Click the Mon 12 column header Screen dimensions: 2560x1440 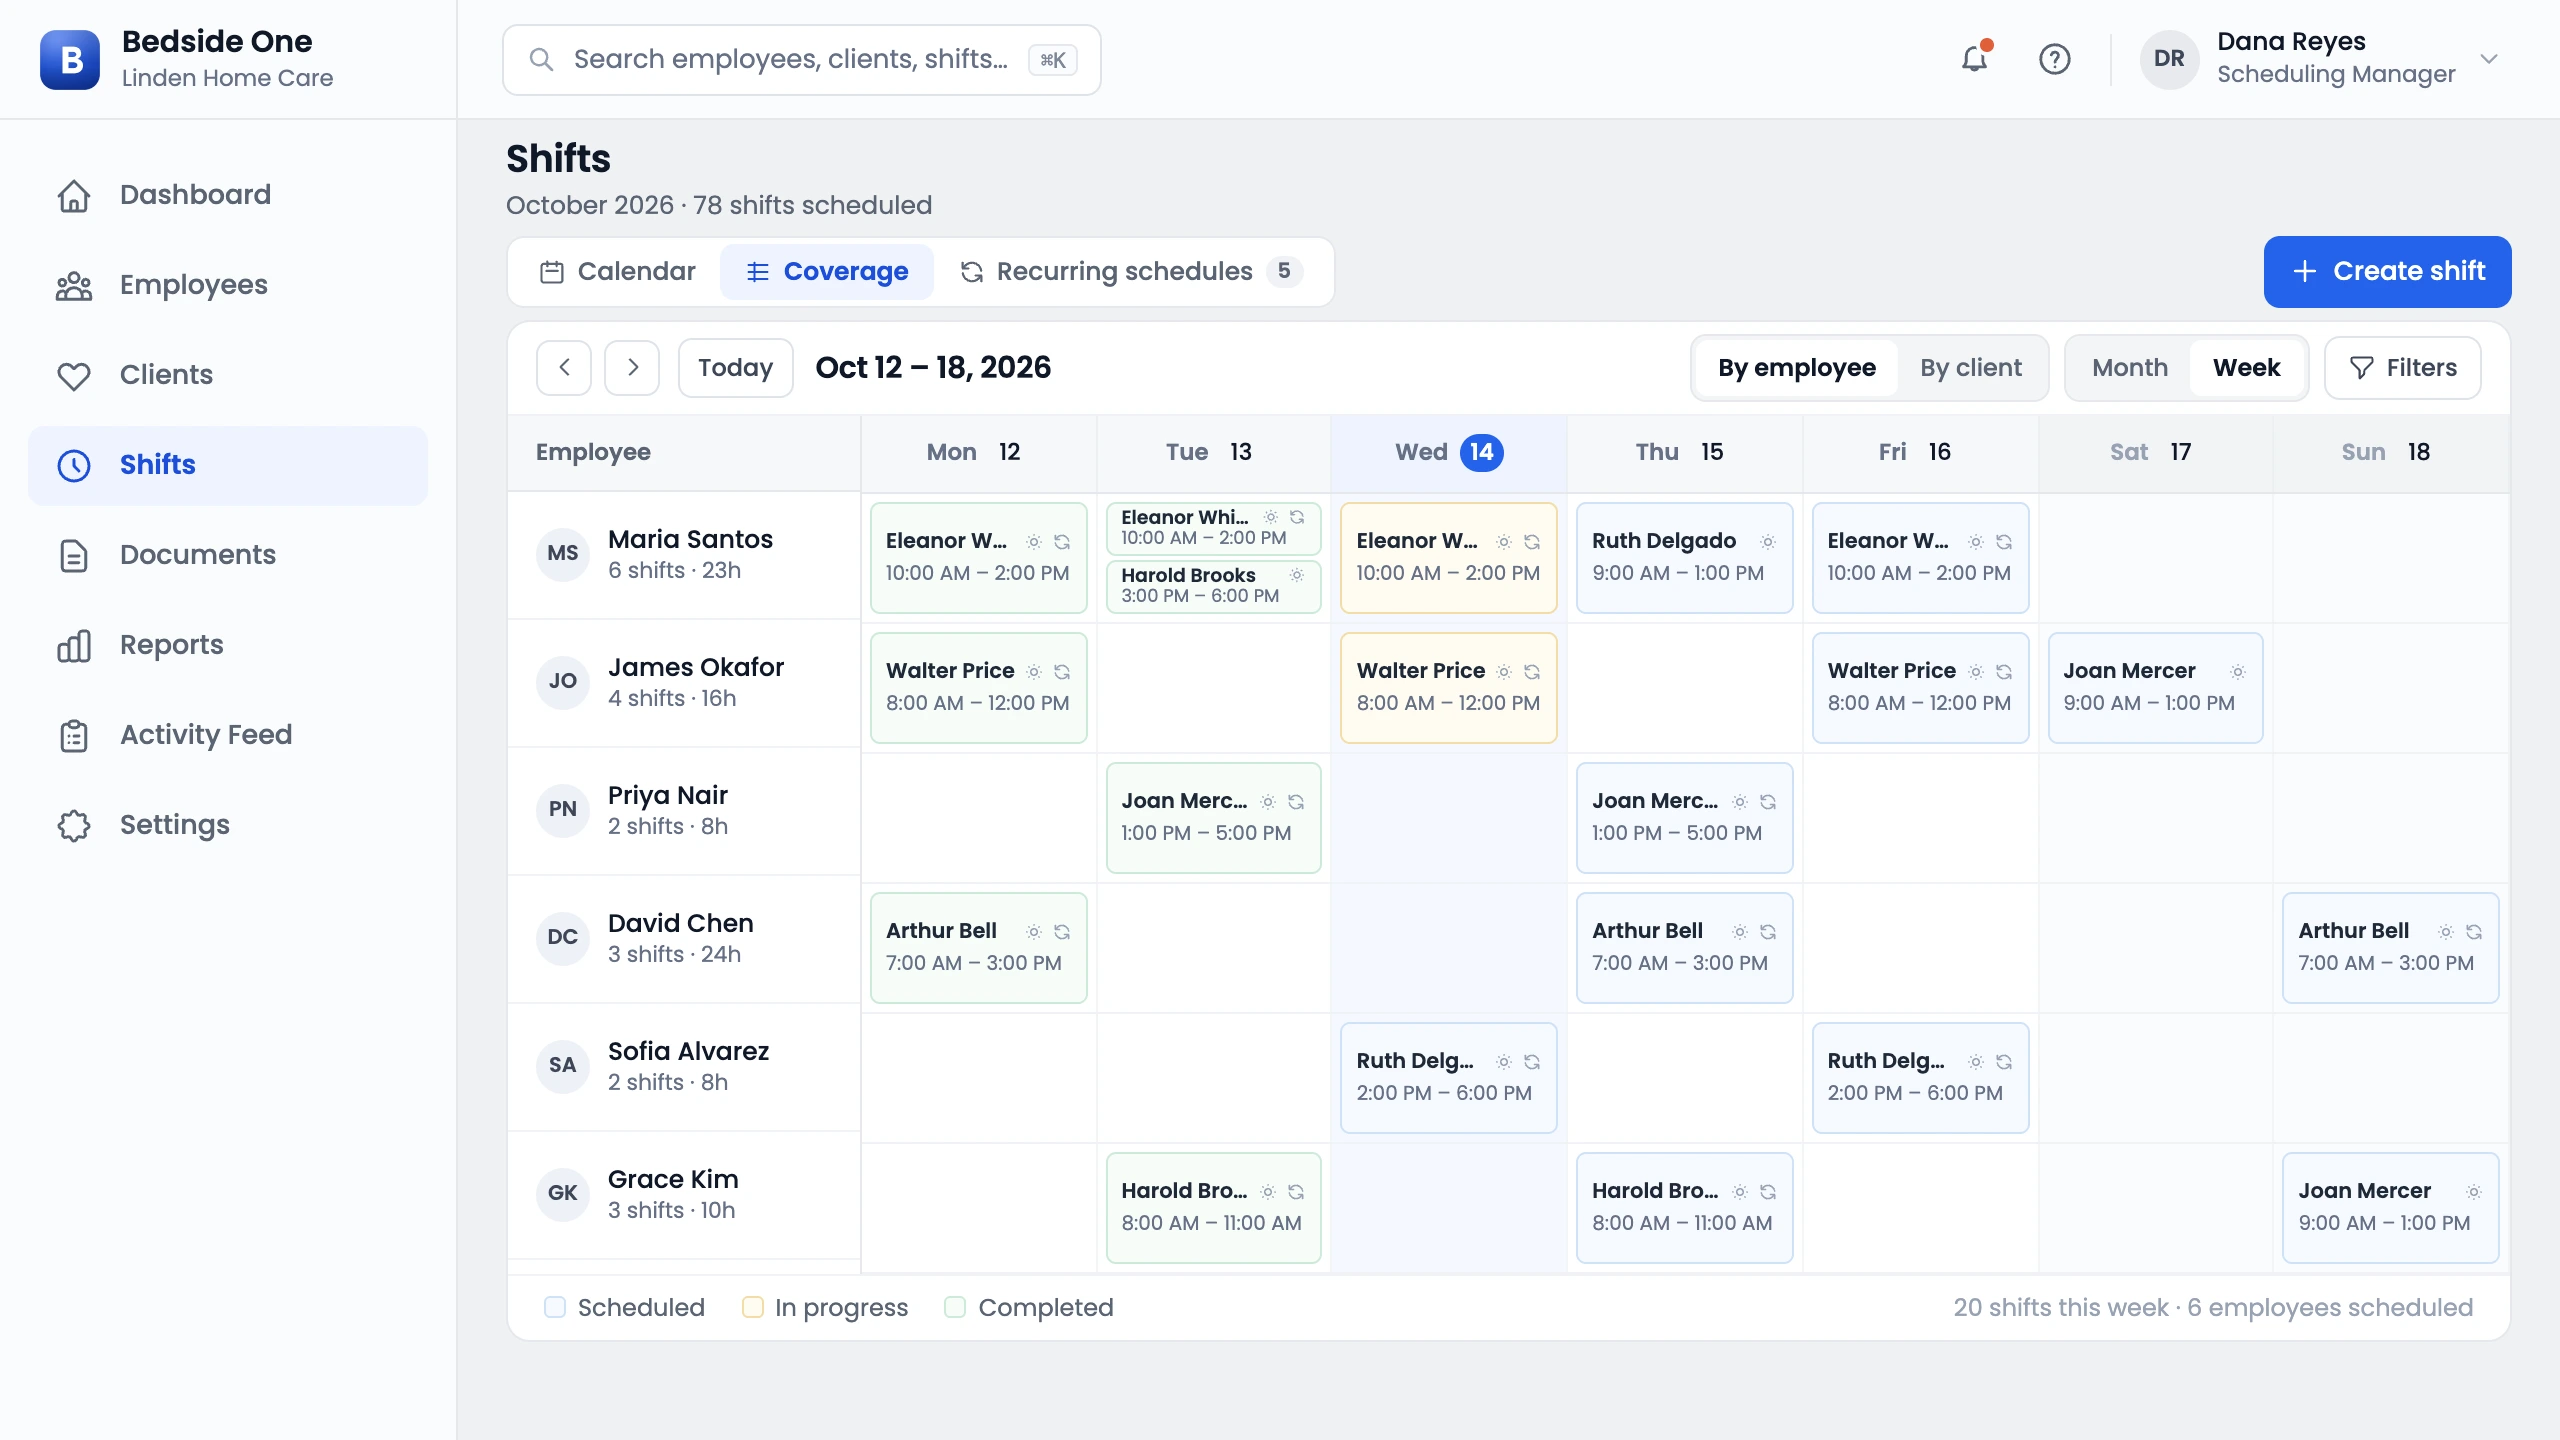(x=978, y=452)
